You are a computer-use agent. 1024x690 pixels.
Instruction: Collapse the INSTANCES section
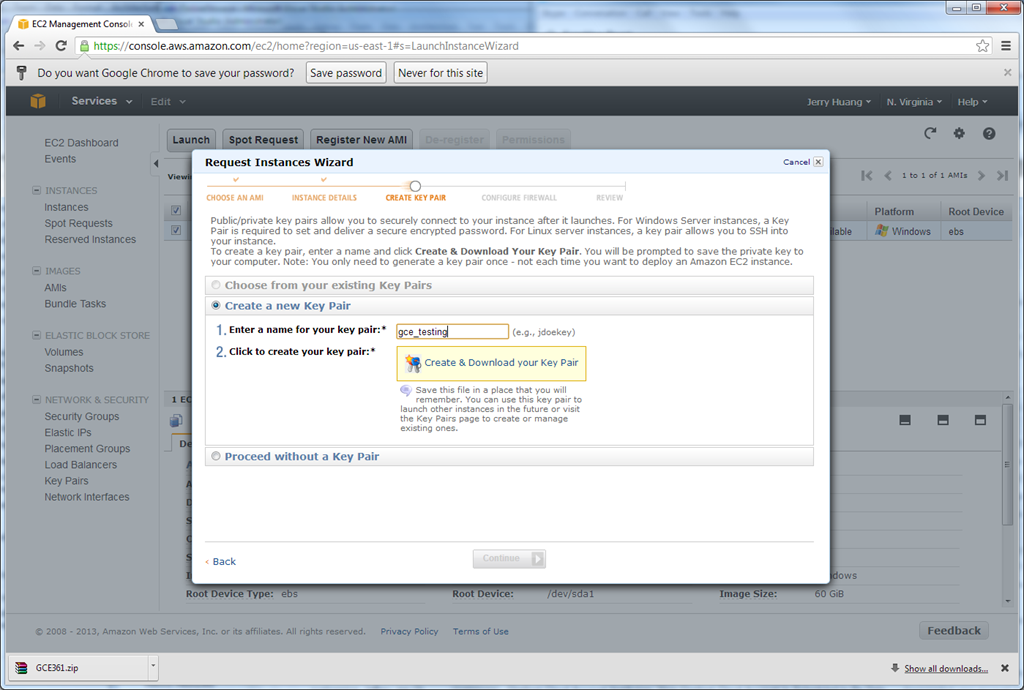click(x=37, y=190)
